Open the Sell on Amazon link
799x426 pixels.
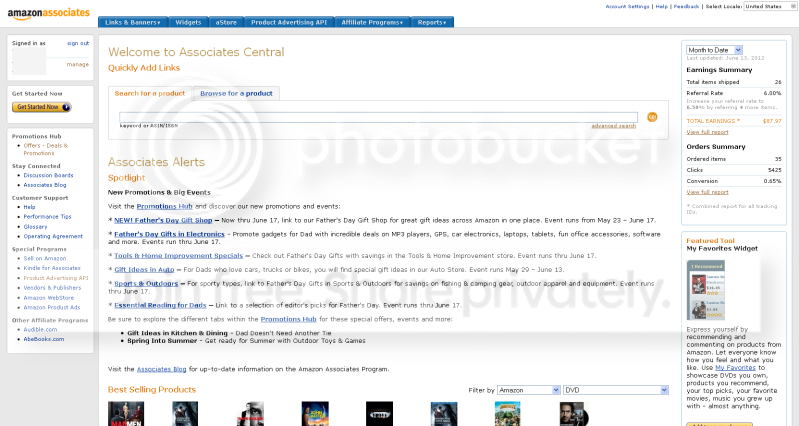[45, 258]
